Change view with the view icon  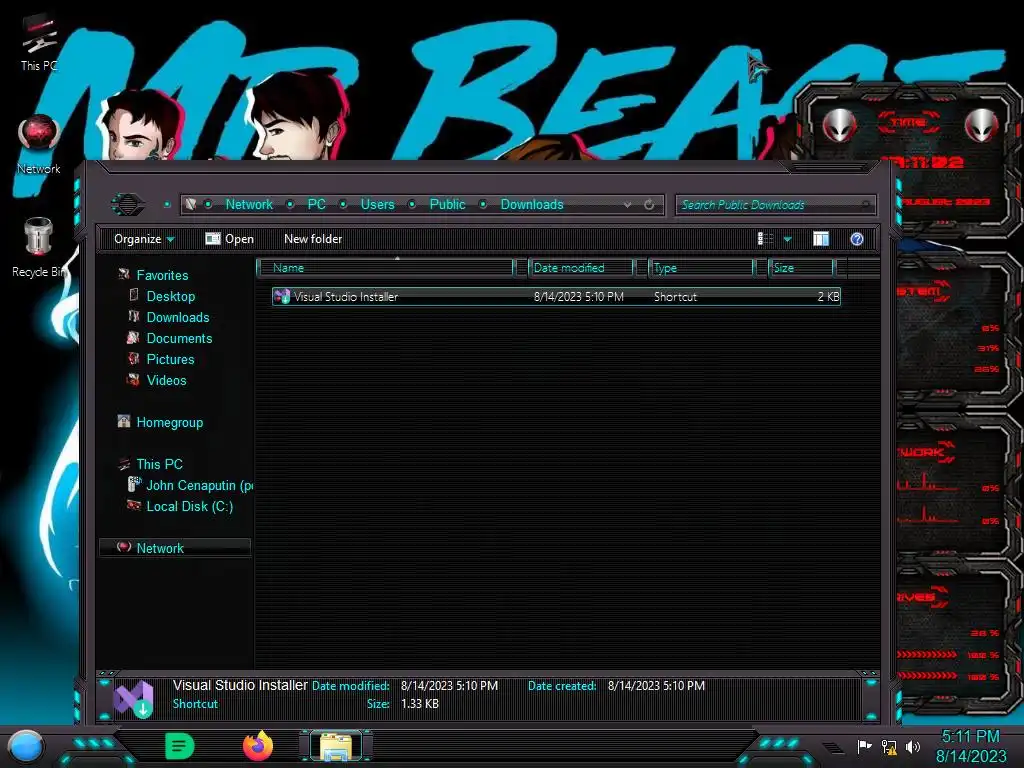click(765, 239)
